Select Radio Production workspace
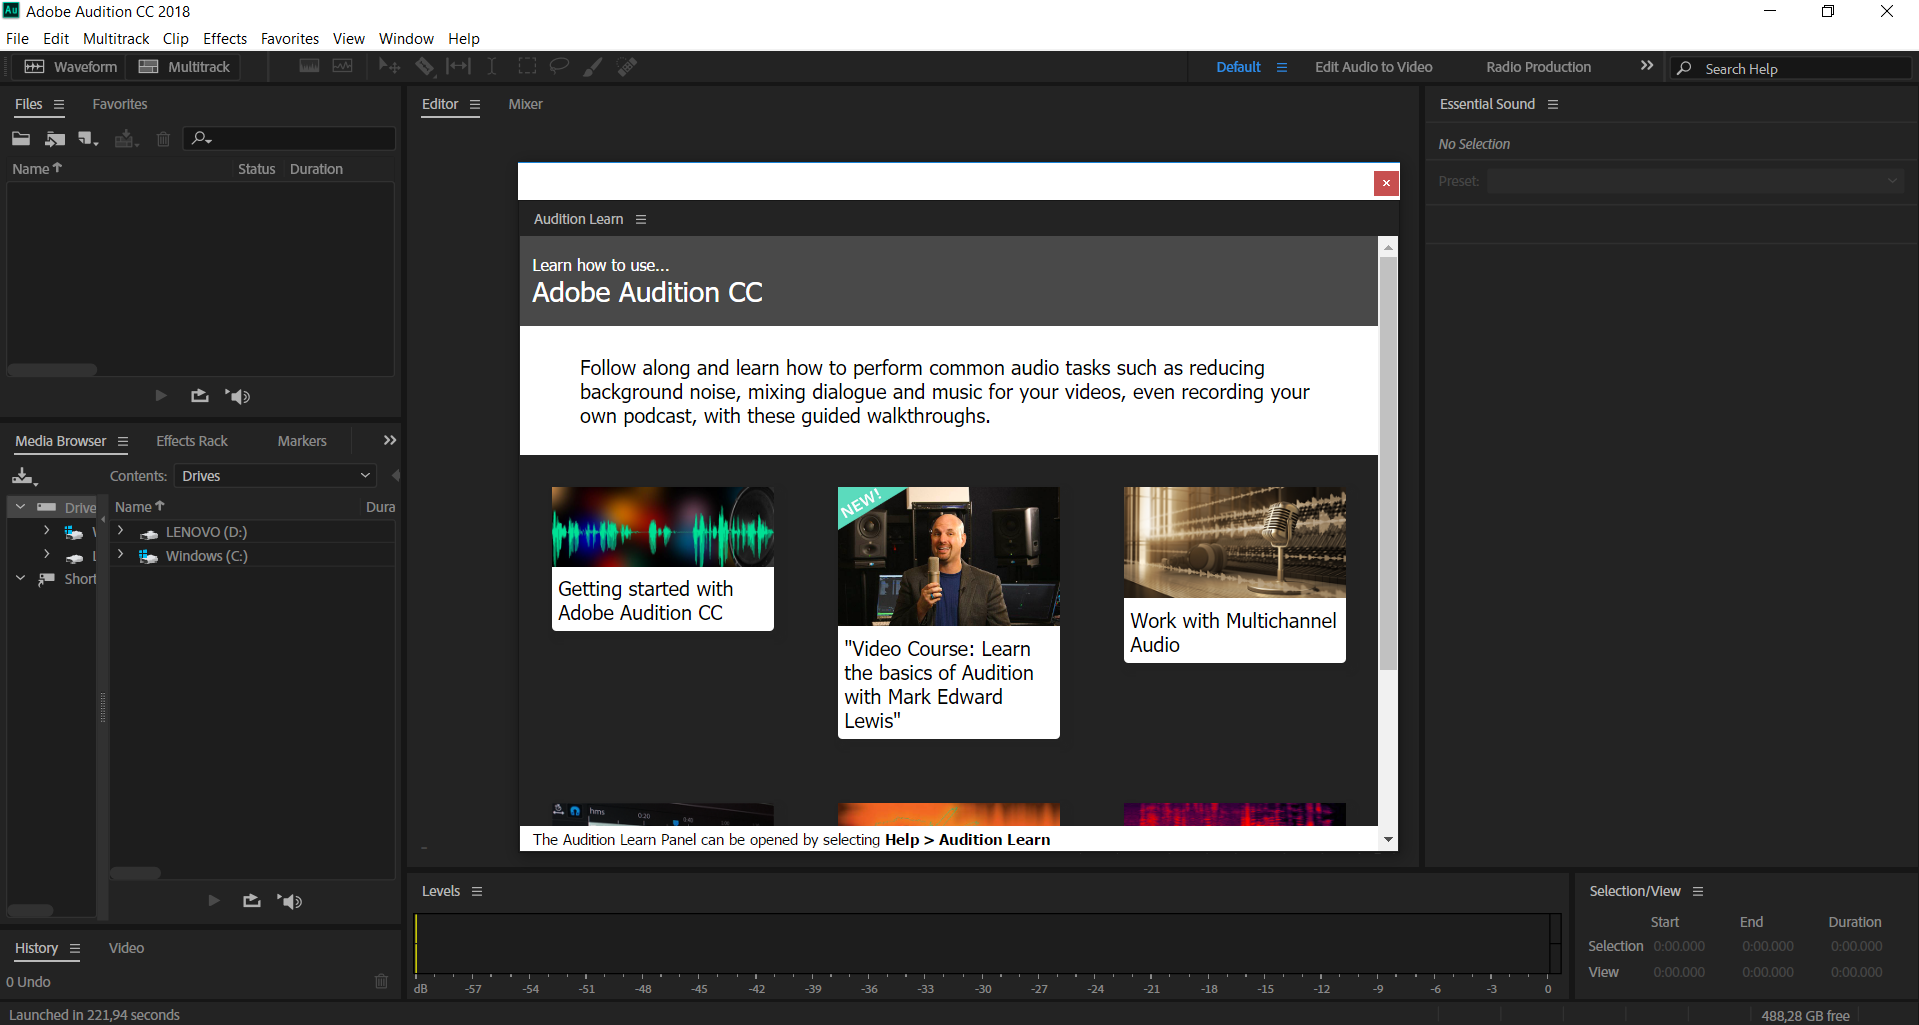The width and height of the screenshot is (1919, 1025). click(1538, 67)
